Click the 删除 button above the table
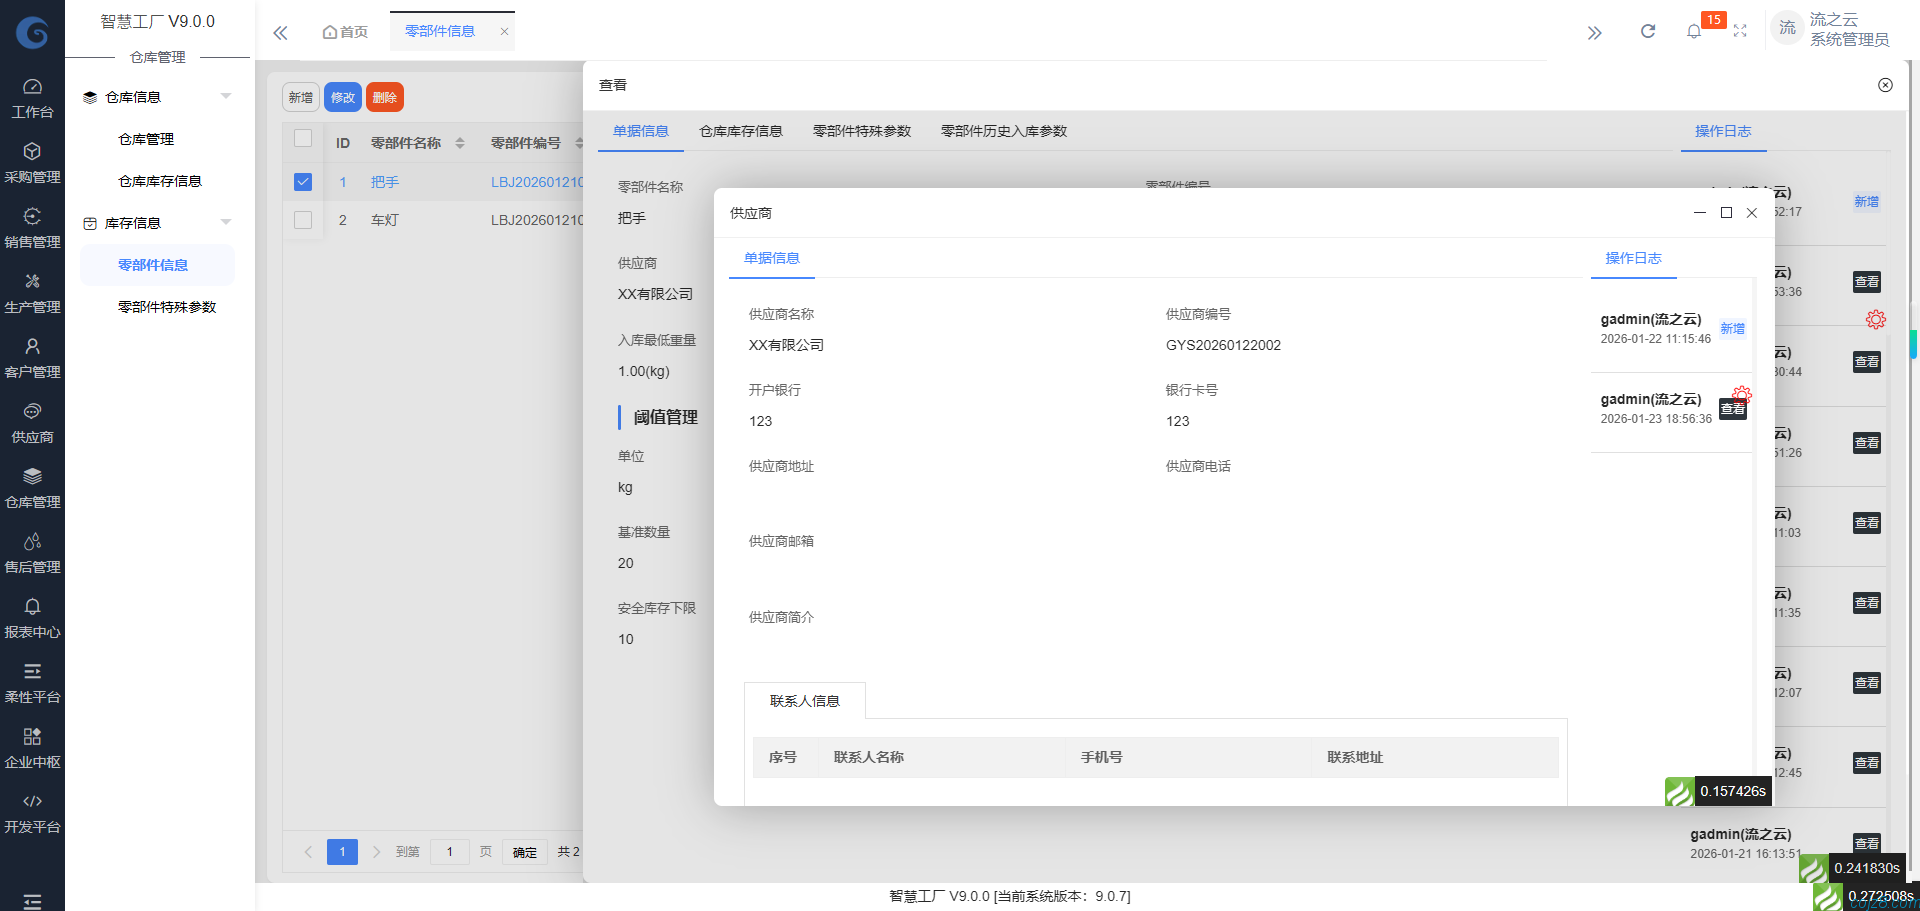The height and width of the screenshot is (911, 1920). click(x=385, y=97)
